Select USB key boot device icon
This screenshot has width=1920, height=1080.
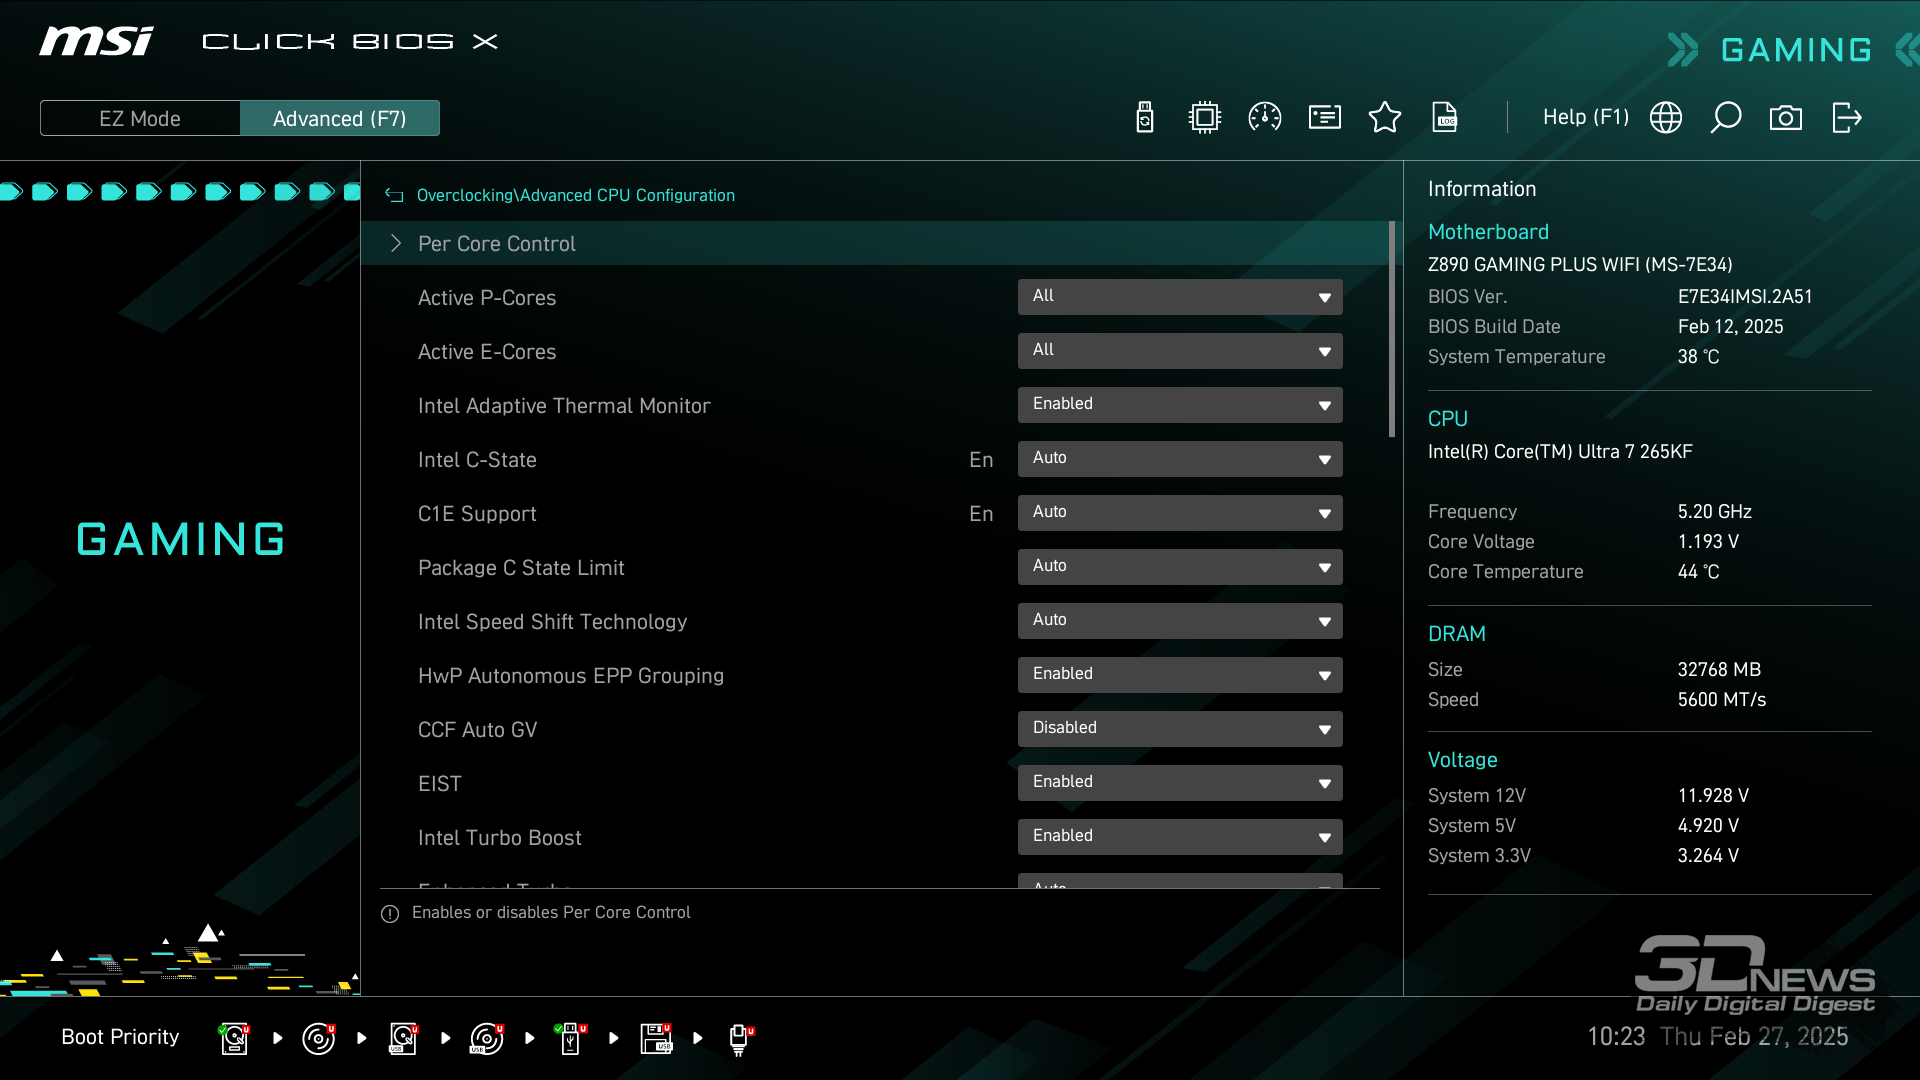(571, 1038)
